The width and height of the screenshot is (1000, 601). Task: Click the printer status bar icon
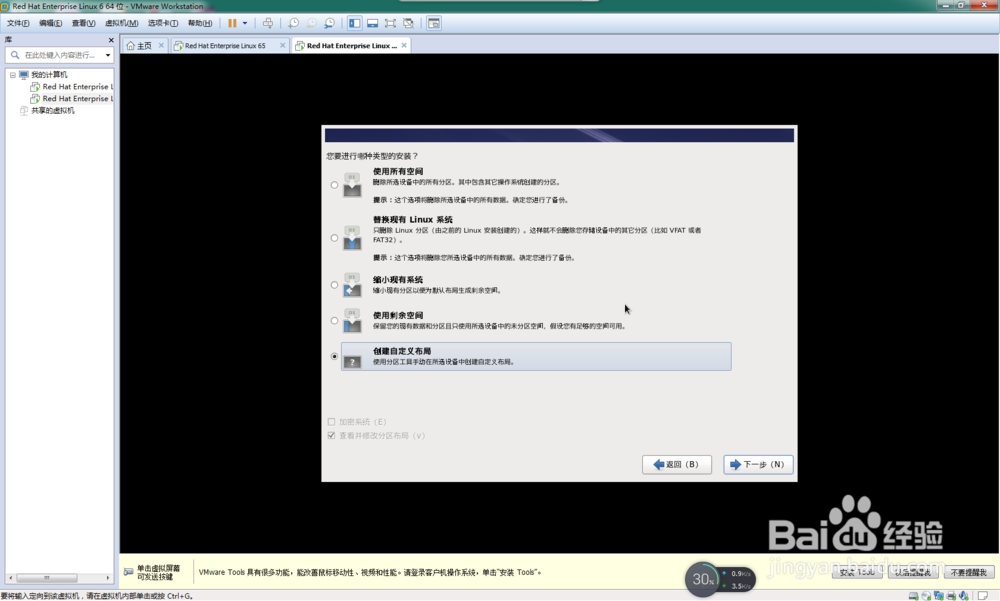click(952, 596)
